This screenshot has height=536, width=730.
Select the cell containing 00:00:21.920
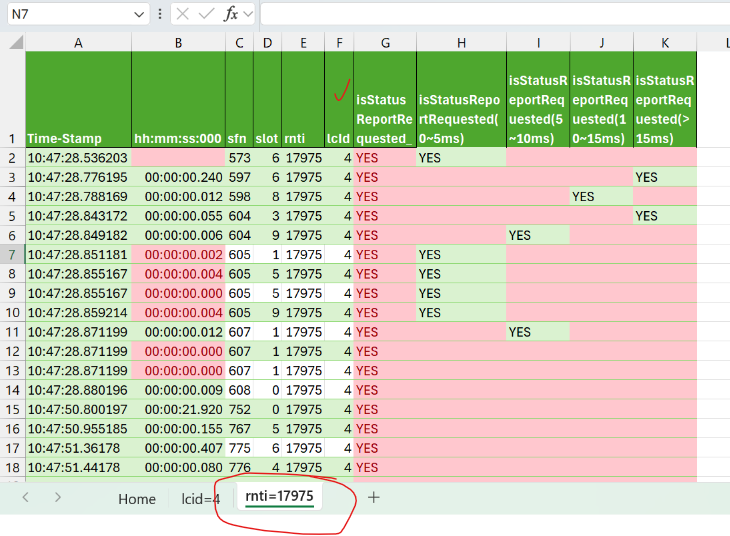coord(178,409)
